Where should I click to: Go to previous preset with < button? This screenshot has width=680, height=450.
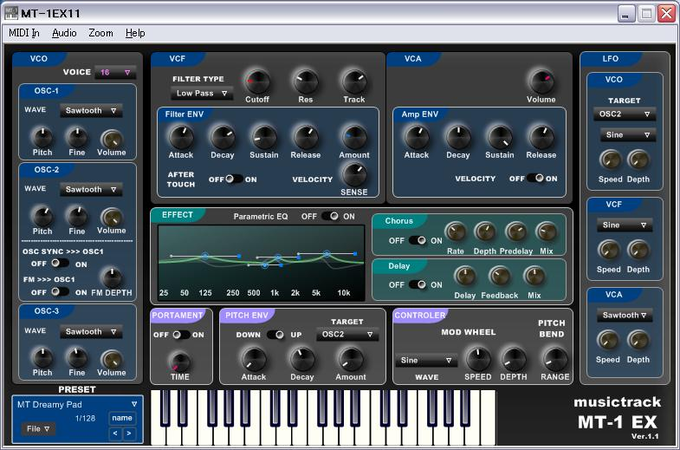[115, 433]
